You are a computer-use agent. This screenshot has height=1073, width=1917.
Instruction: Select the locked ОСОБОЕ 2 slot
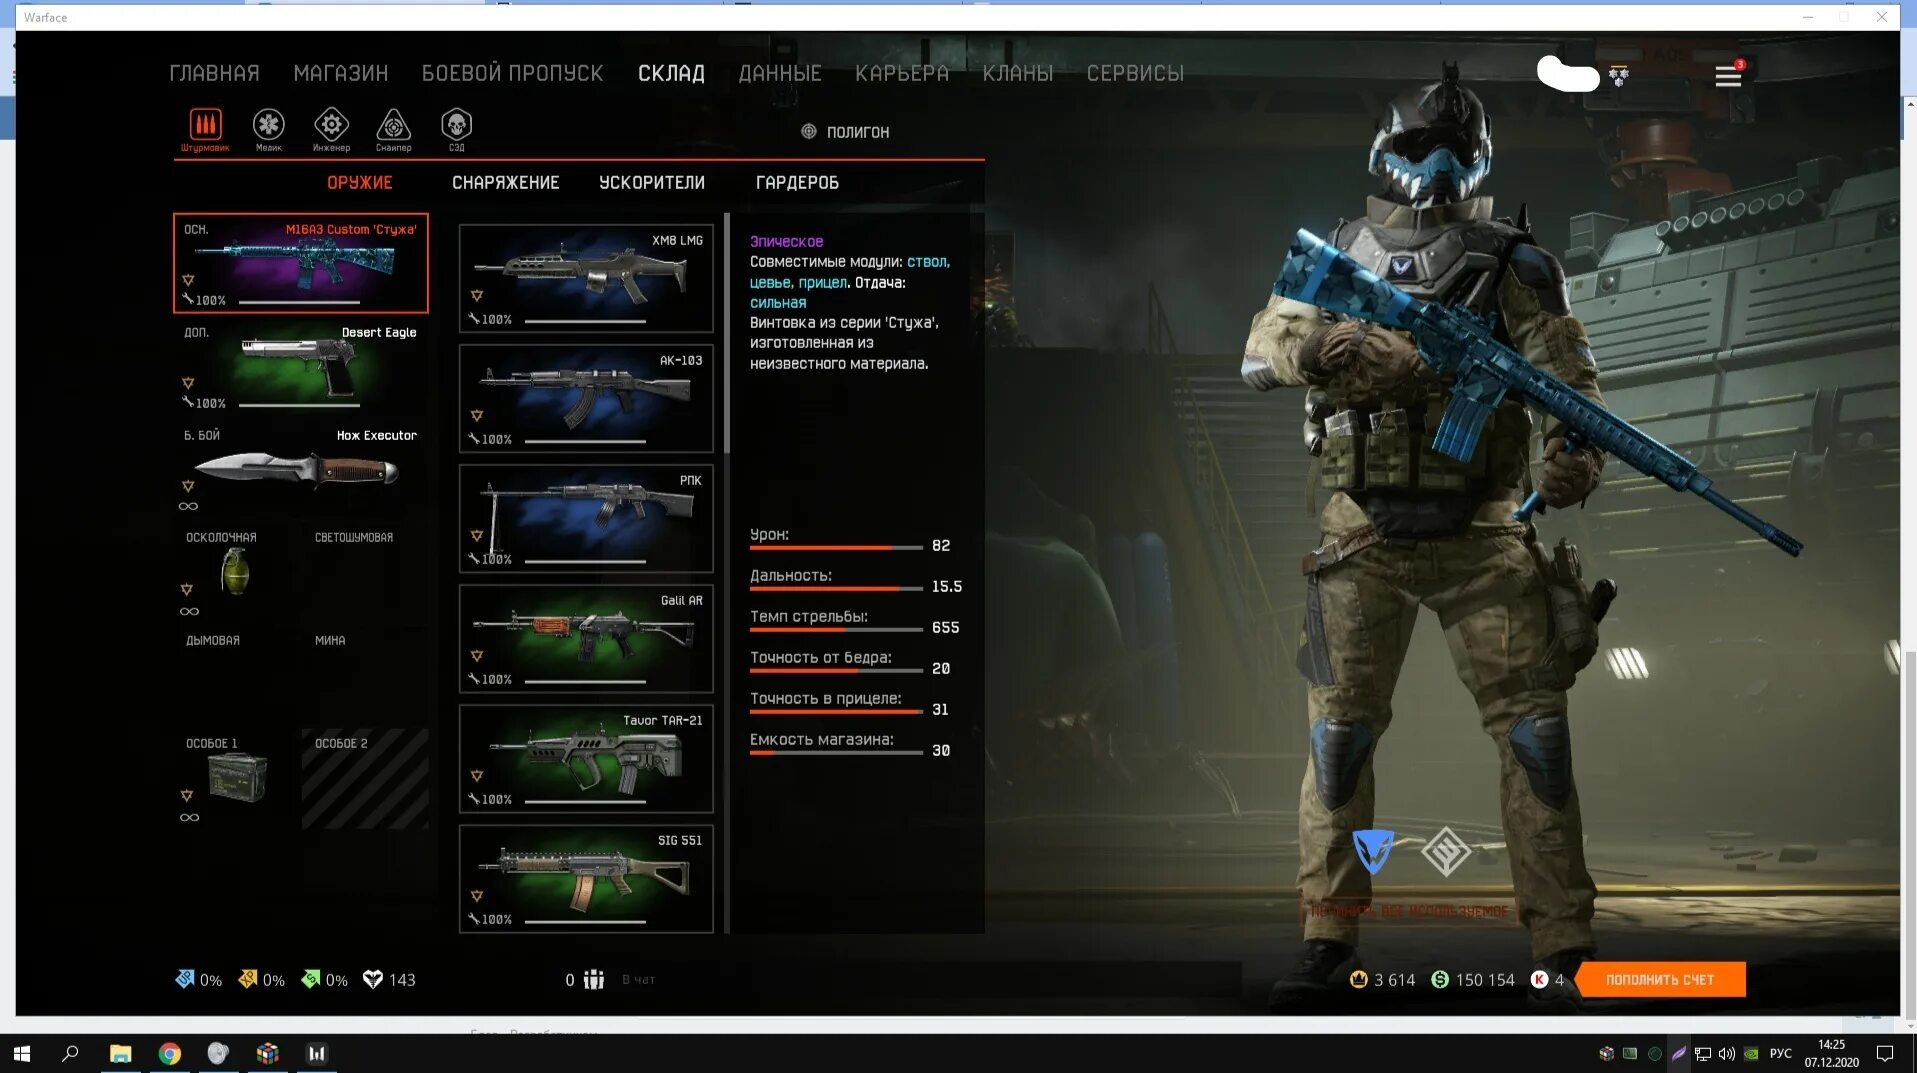coord(365,780)
